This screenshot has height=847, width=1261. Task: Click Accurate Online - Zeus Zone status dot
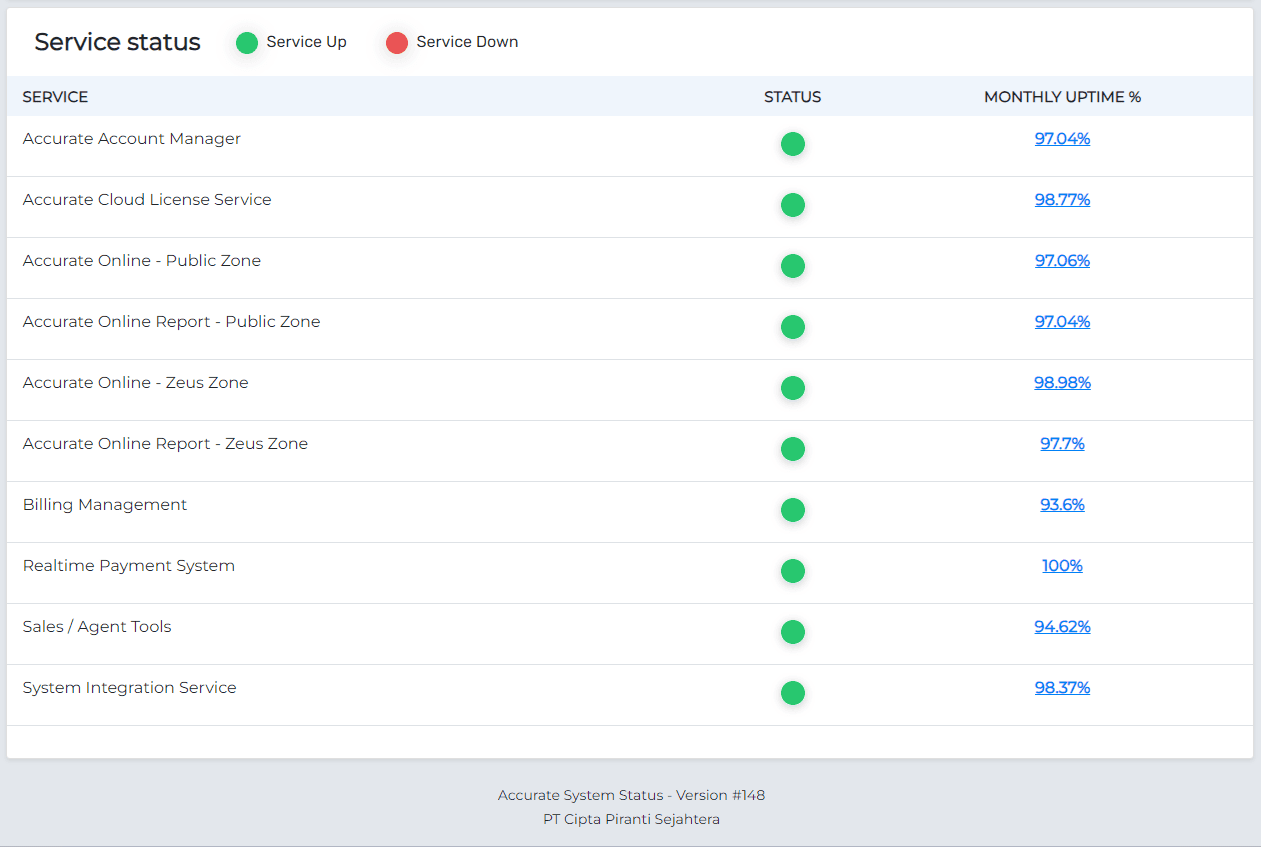tap(792, 388)
